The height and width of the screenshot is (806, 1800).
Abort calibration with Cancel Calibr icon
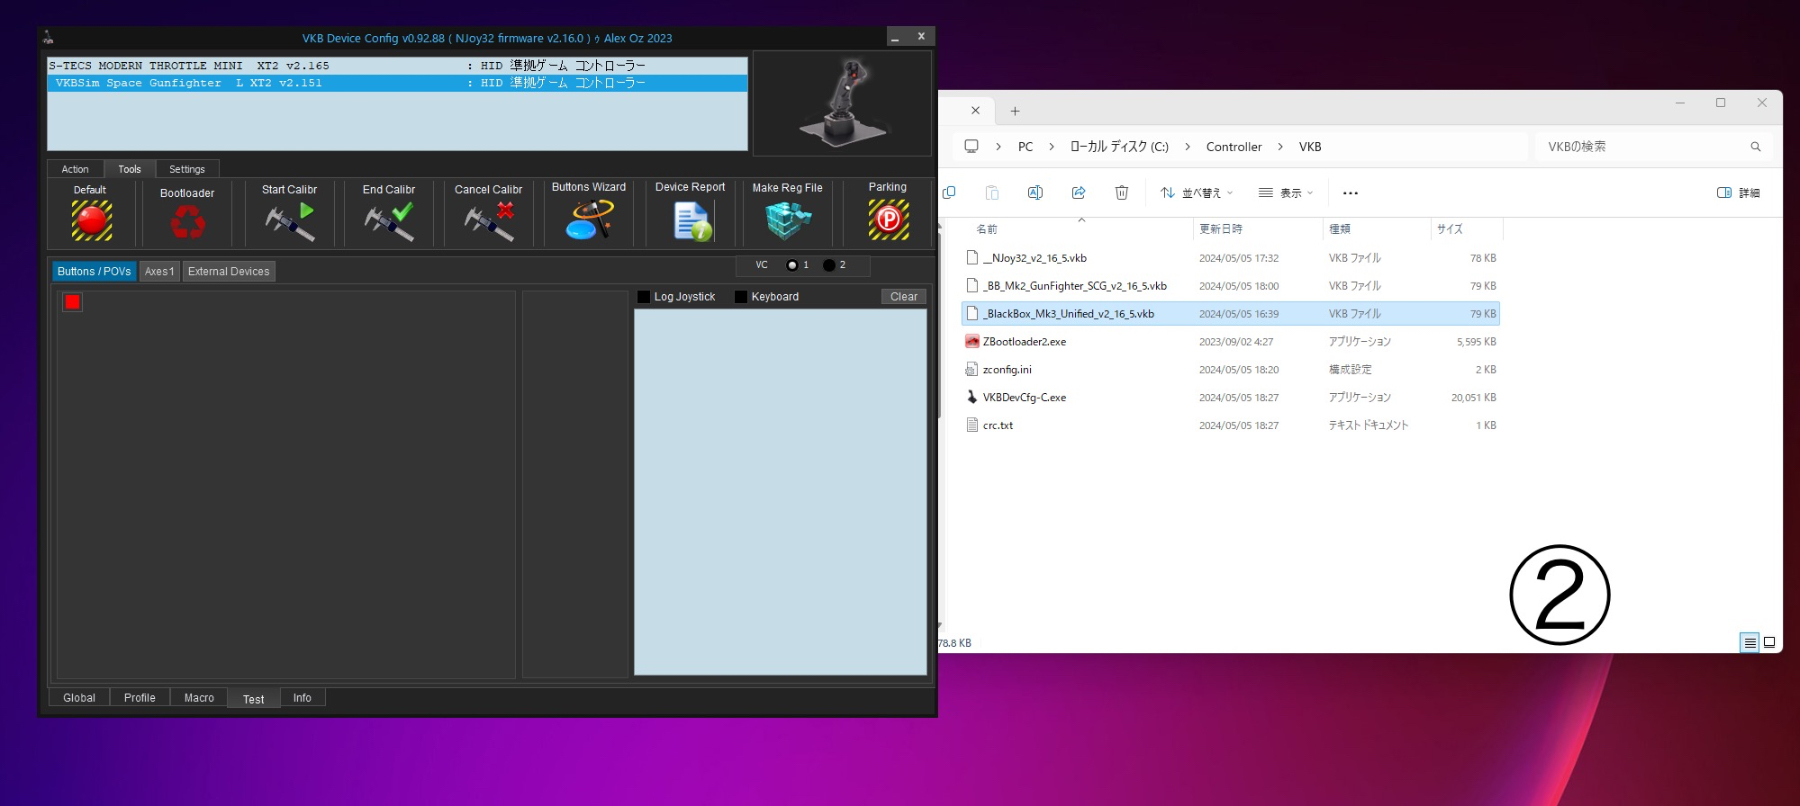pyautogui.click(x=489, y=221)
